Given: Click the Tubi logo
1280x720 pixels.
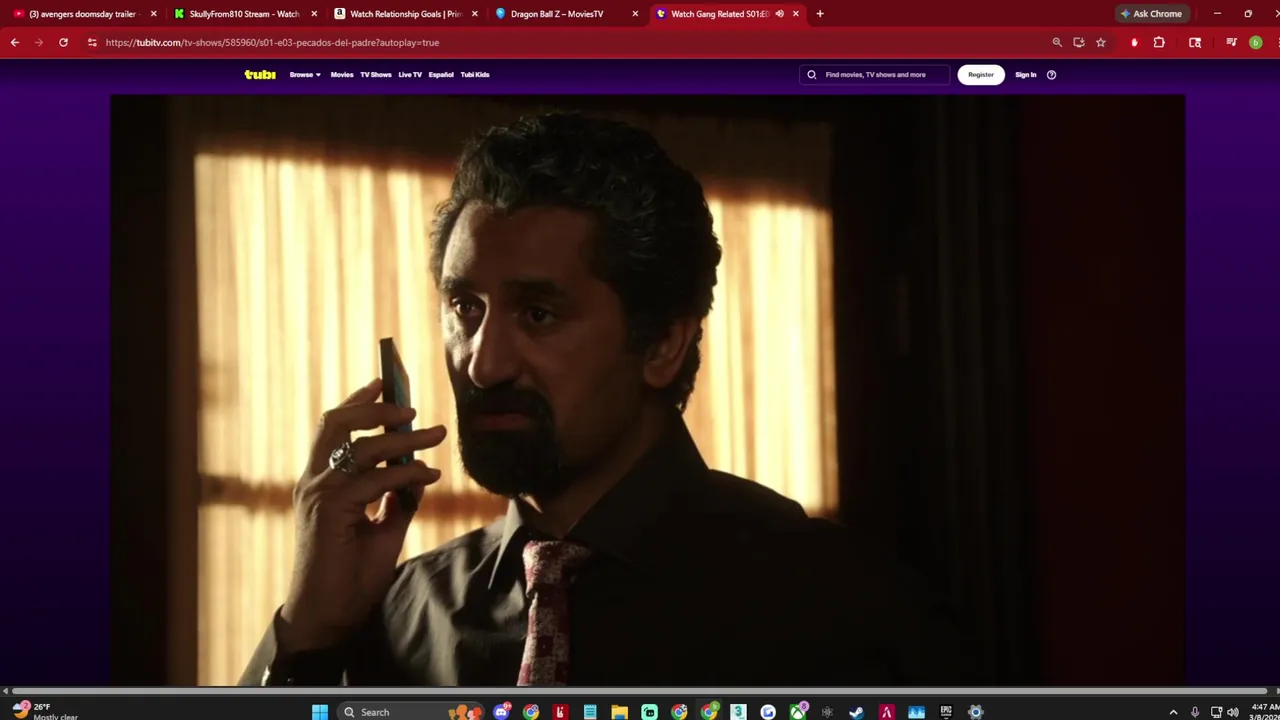Looking at the screenshot, I should click(260, 74).
